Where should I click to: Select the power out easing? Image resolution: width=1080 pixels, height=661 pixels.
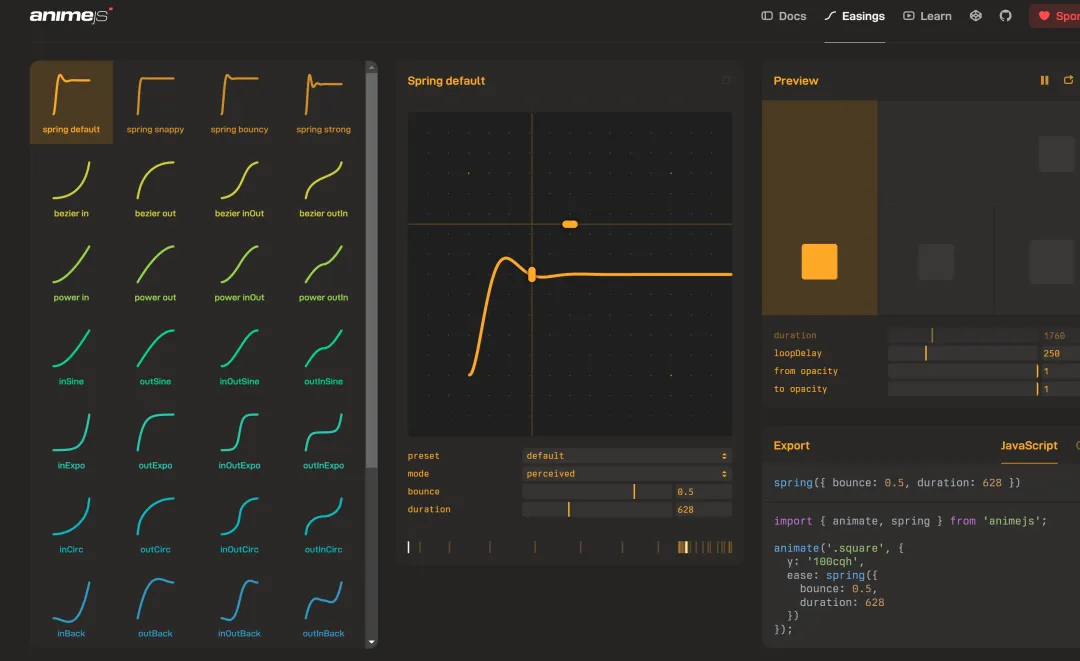[x=155, y=271]
